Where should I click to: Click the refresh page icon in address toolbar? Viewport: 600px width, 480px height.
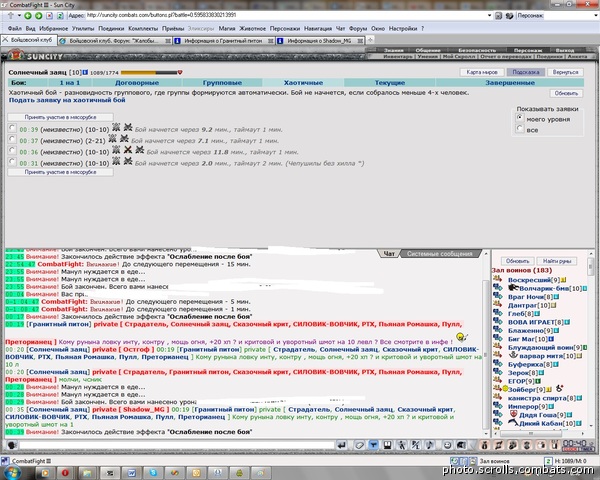coord(60,16)
